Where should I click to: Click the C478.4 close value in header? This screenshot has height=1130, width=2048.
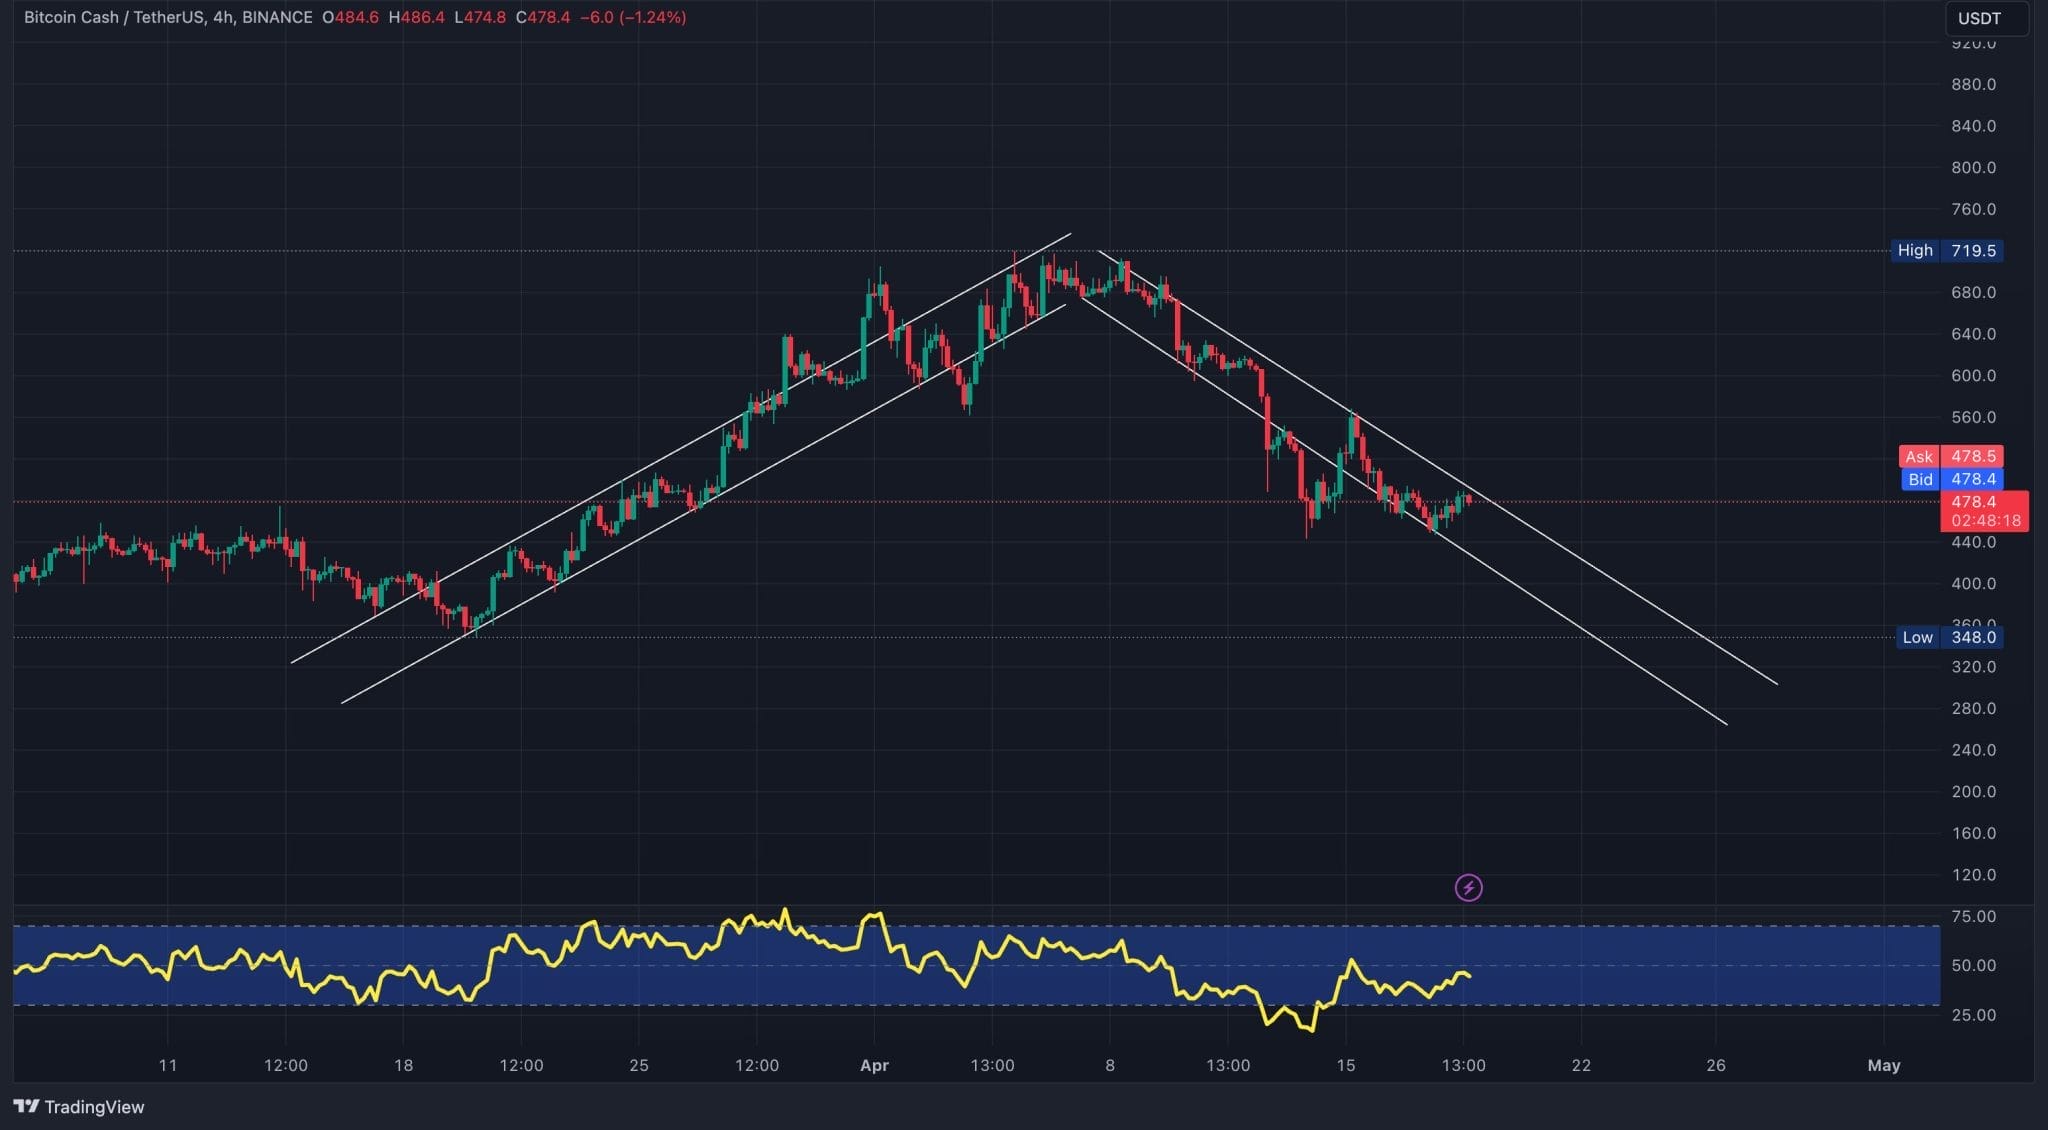(x=543, y=17)
